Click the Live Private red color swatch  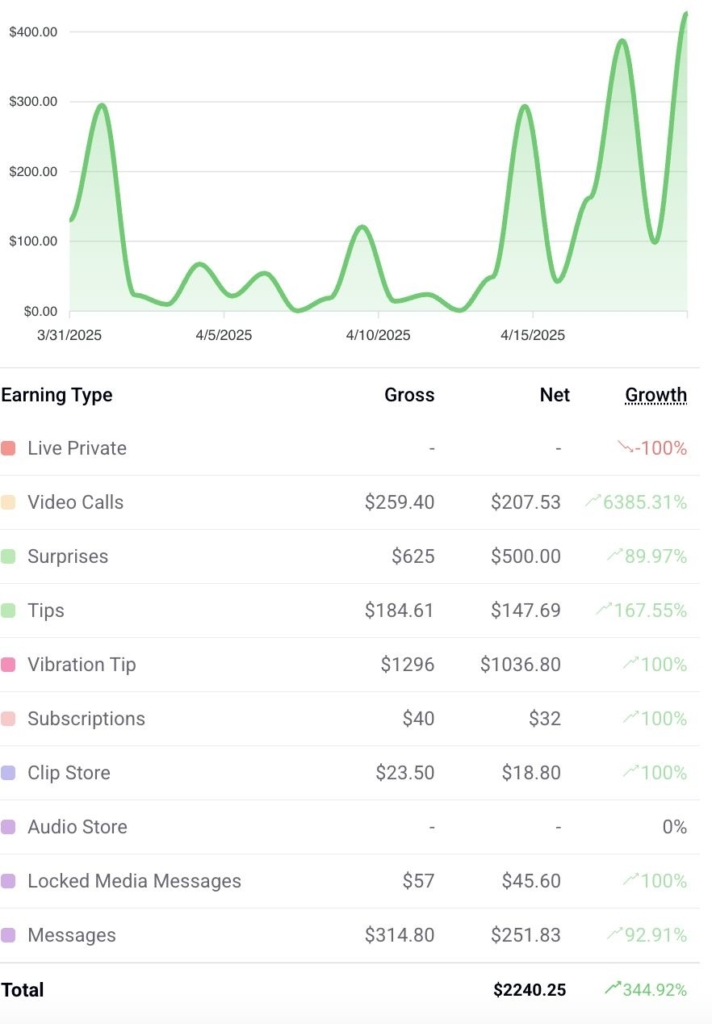8,448
